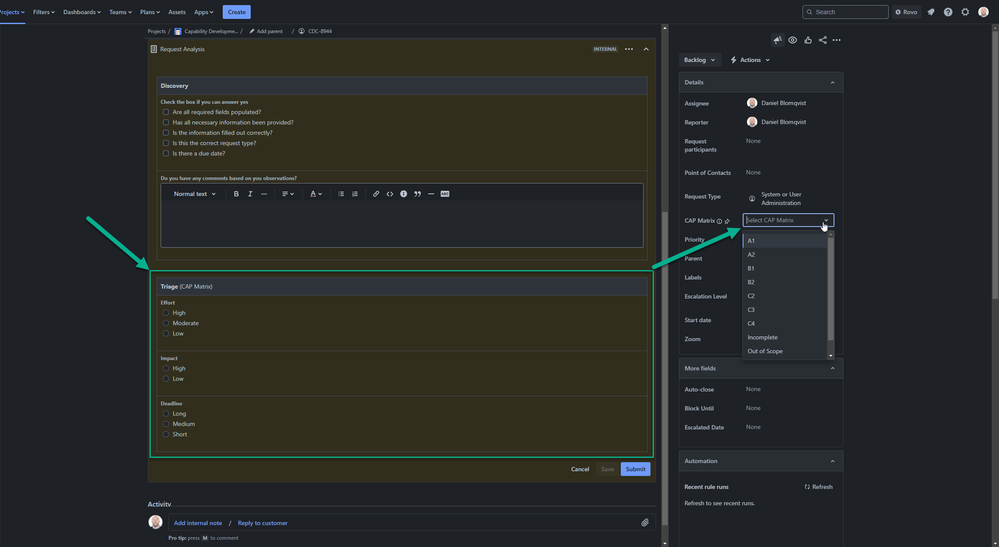The height and width of the screenshot is (547, 999).
Task: Open the Teams menu
Action: click(120, 12)
